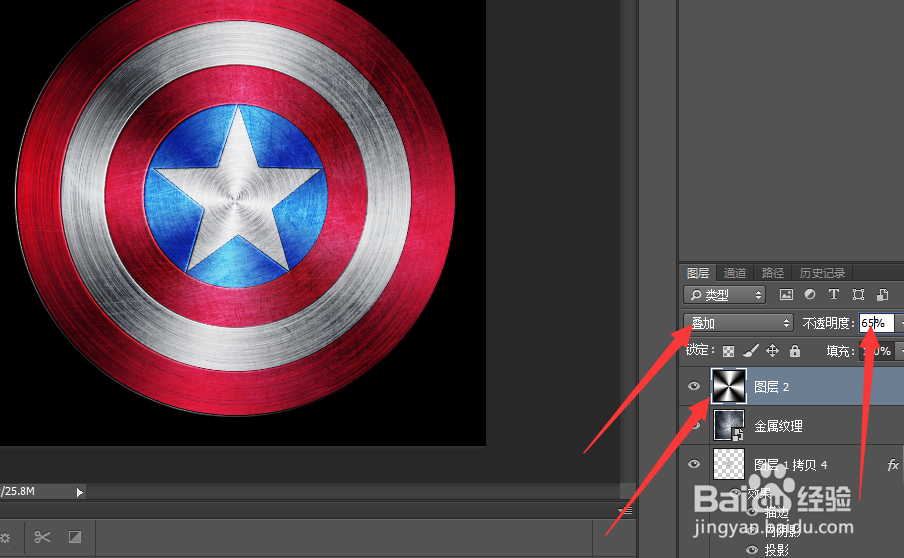Switch to the 路径 tab

point(773,273)
